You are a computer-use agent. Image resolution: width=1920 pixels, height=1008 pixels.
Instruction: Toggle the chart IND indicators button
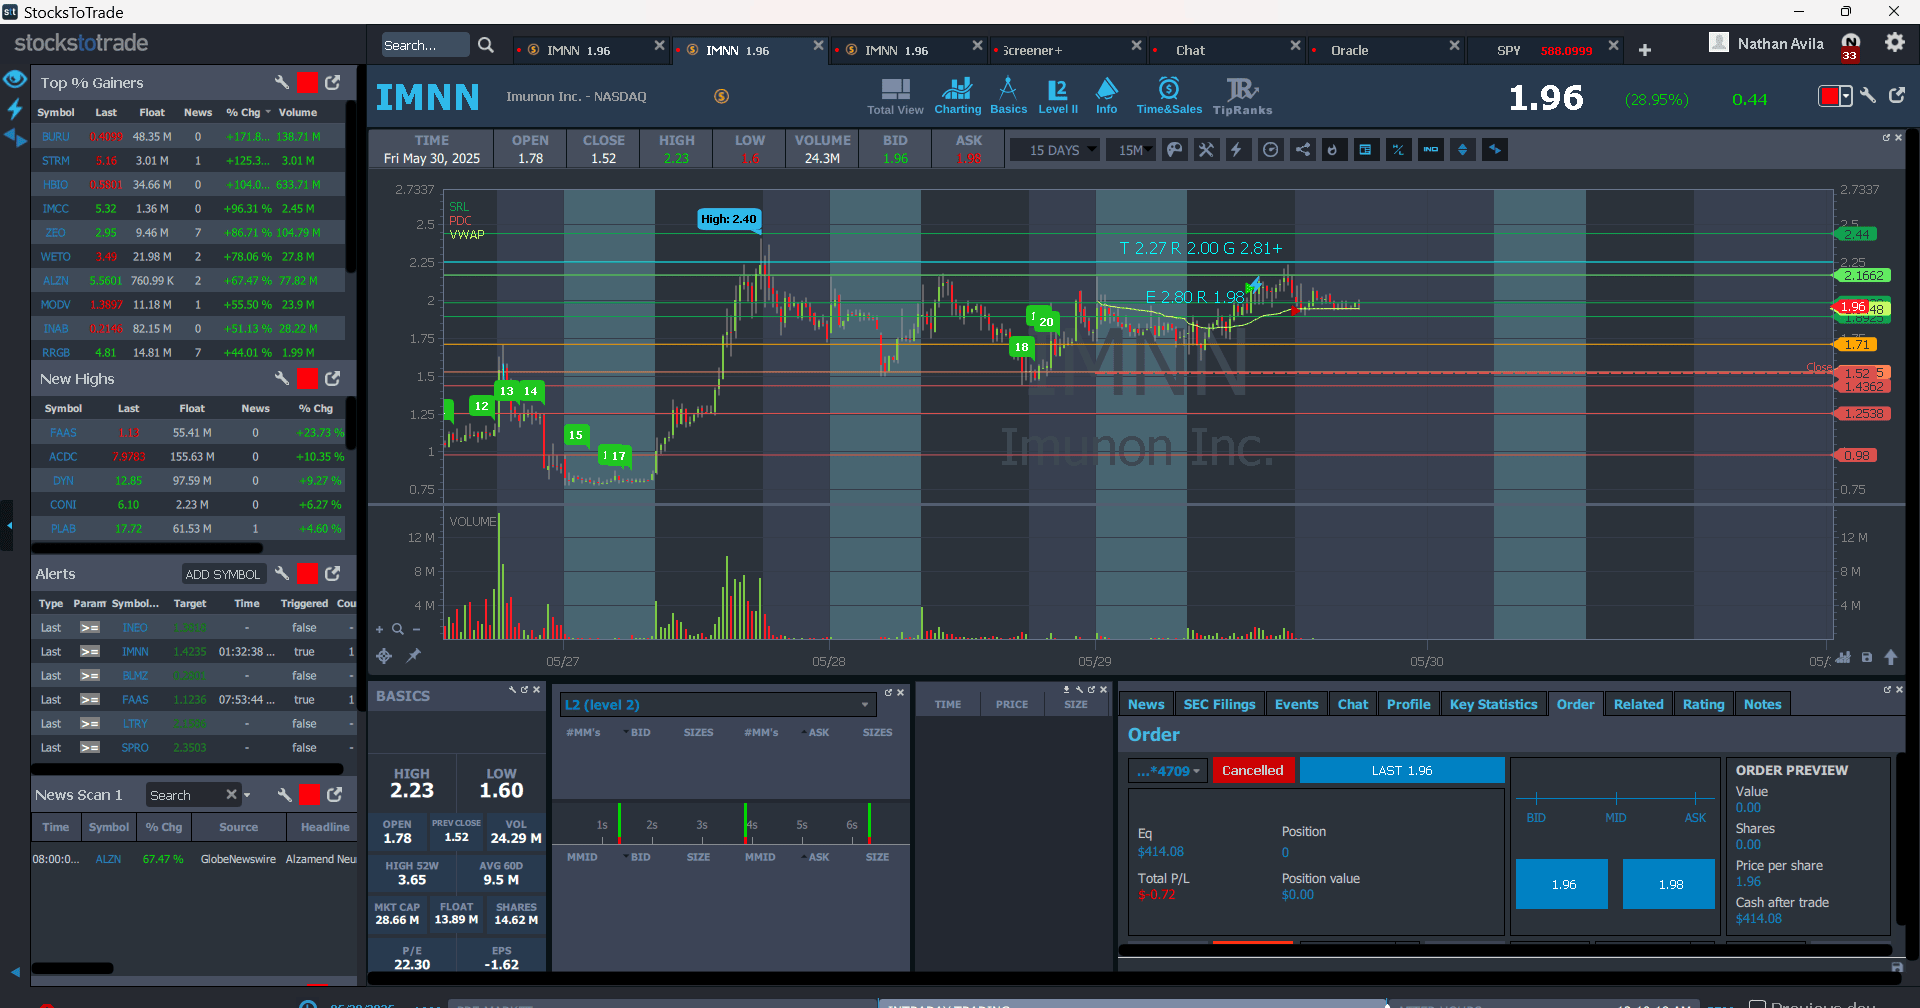tap(1430, 150)
